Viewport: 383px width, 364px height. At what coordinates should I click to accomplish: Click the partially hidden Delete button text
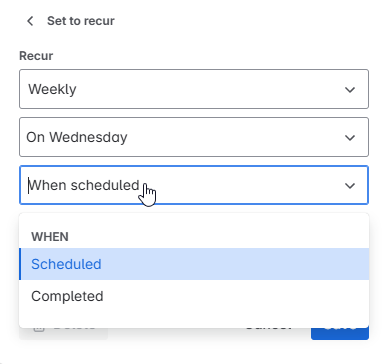point(74,329)
